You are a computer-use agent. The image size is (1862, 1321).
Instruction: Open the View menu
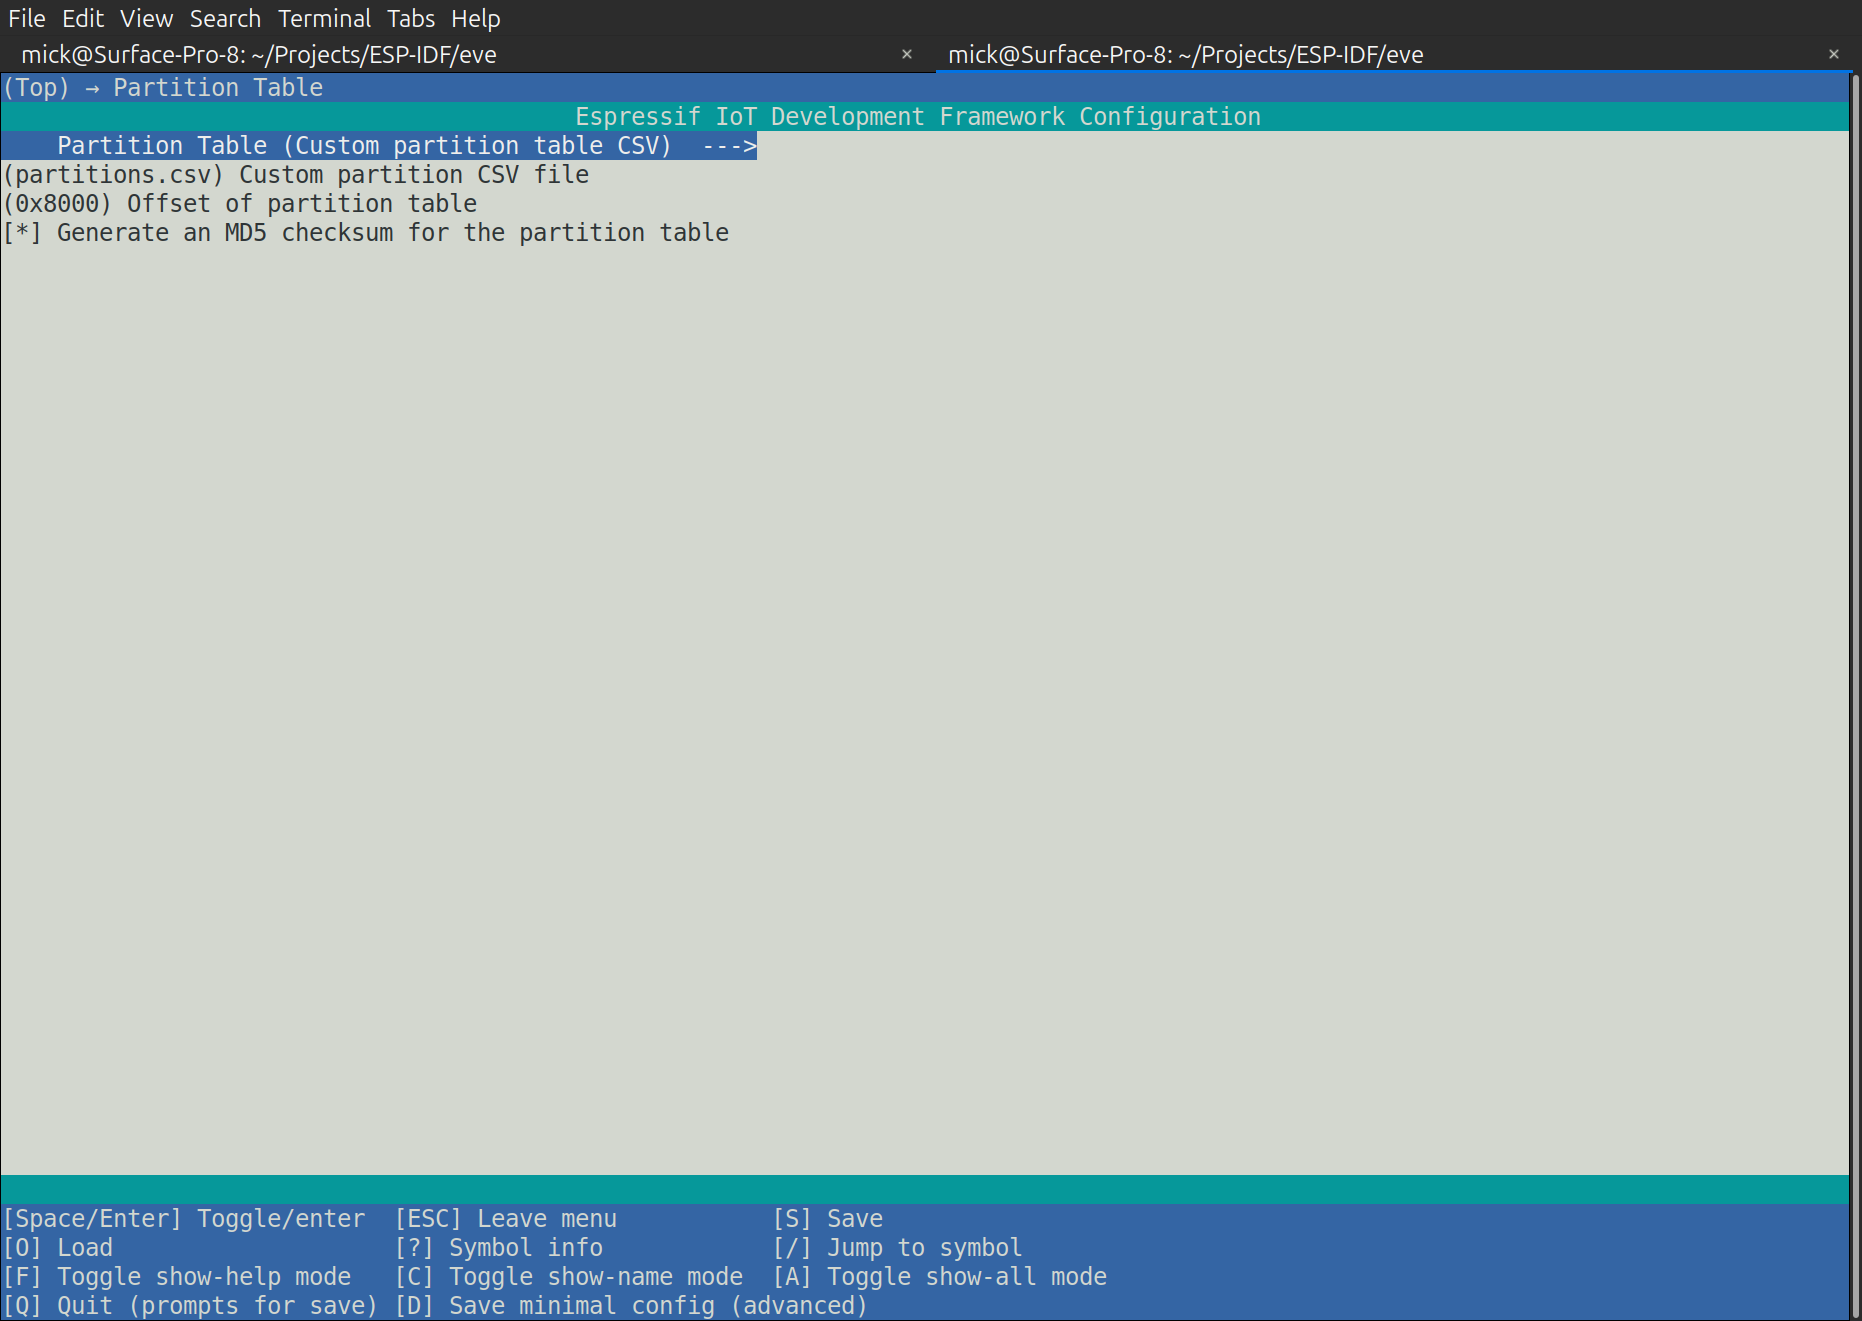(x=146, y=18)
